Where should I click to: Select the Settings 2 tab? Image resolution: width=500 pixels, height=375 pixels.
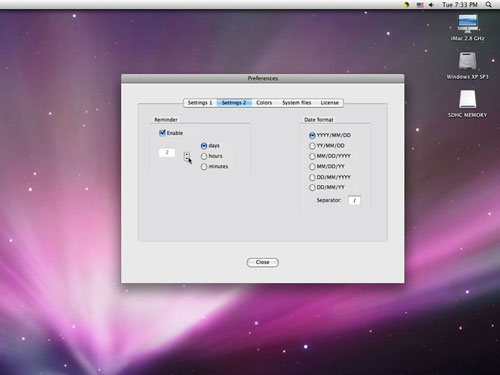pos(234,103)
